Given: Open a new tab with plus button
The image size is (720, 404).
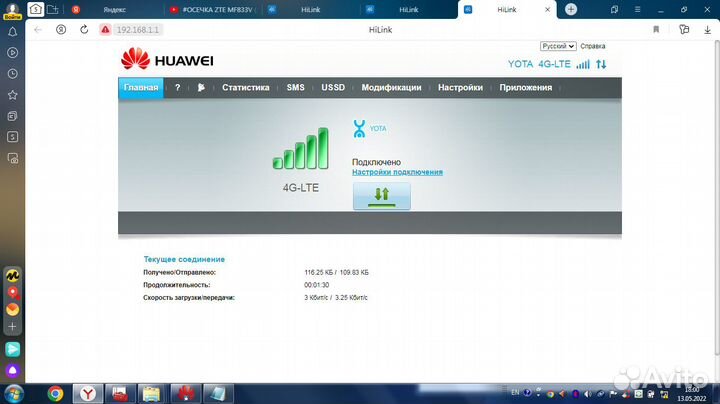Looking at the screenshot, I should click(x=571, y=9).
